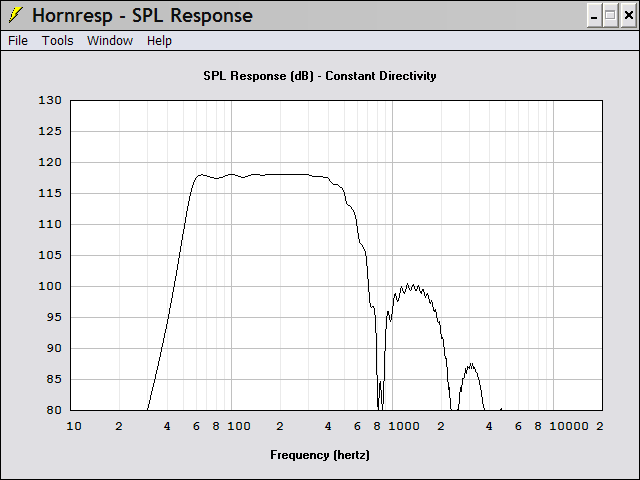640x480 pixels.
Task: Click the 95 dB axis label
Action: (x=52, y=317)
